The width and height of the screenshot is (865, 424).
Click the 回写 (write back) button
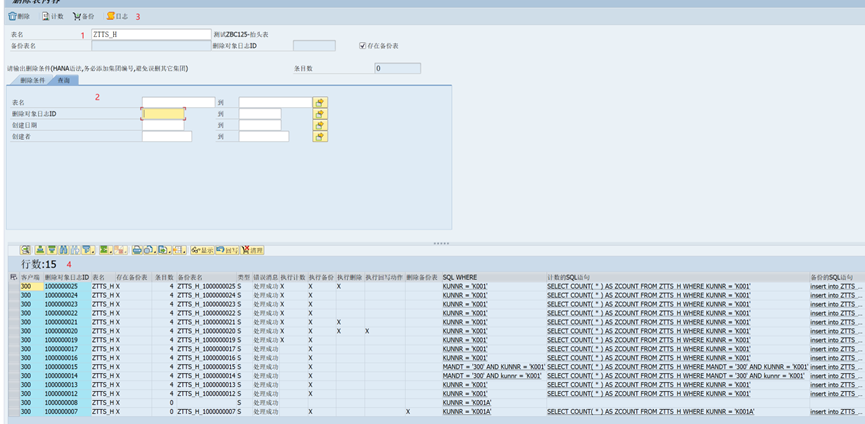[x=228, y=250]
